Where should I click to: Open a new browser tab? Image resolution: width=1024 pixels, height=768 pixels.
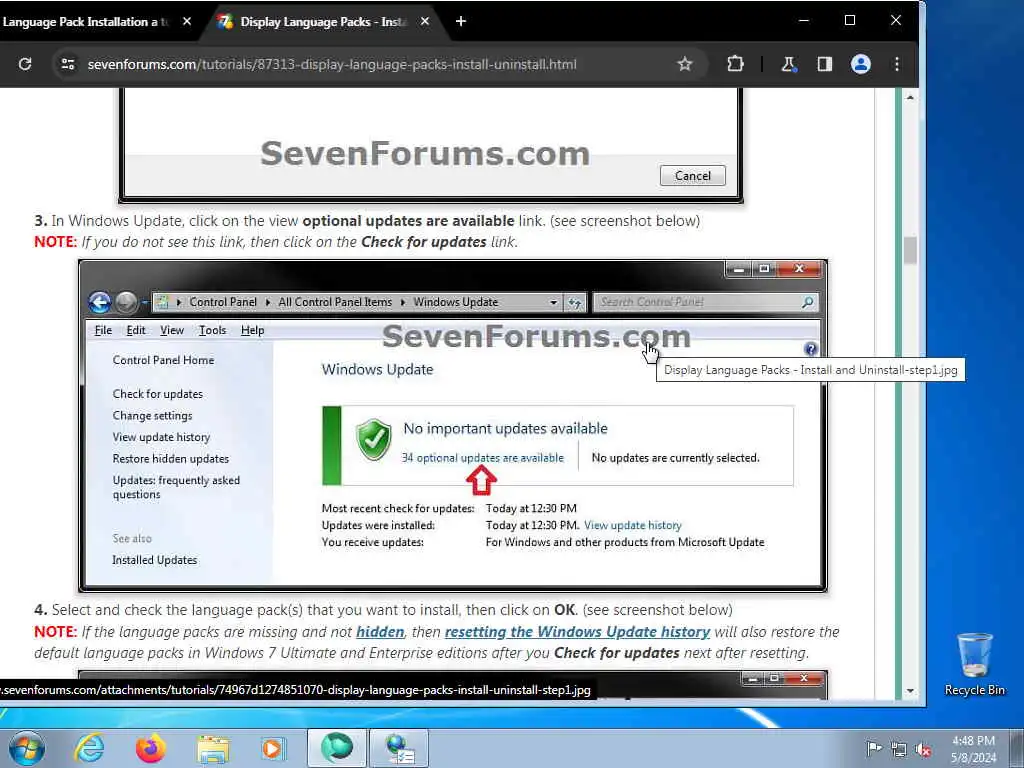coord(461,22)
